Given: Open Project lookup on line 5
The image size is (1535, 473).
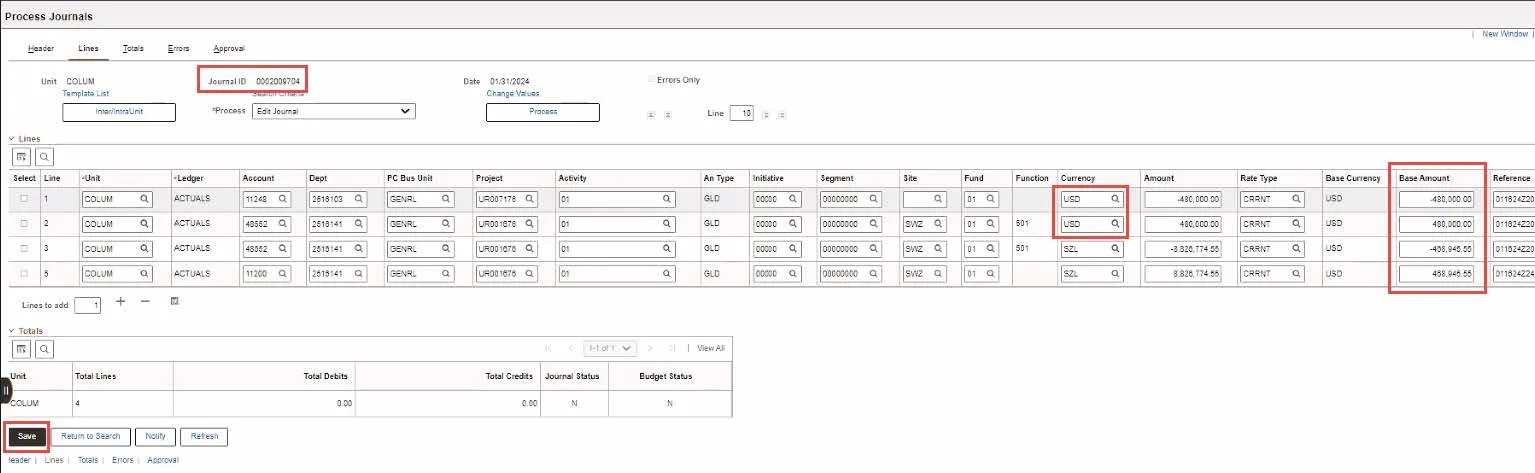Looking at the screenshot, I should click(529, 273).
